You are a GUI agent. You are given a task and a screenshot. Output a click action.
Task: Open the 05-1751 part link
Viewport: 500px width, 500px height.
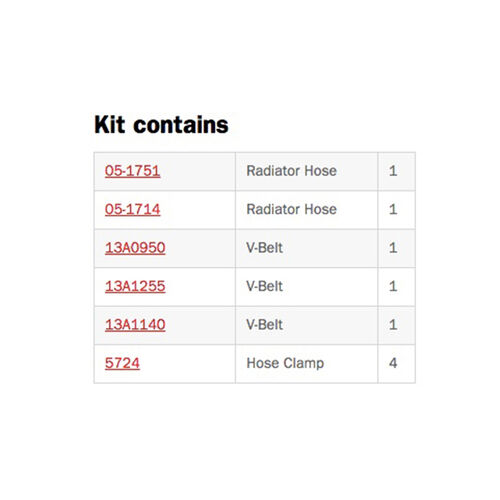pos(132,171)
